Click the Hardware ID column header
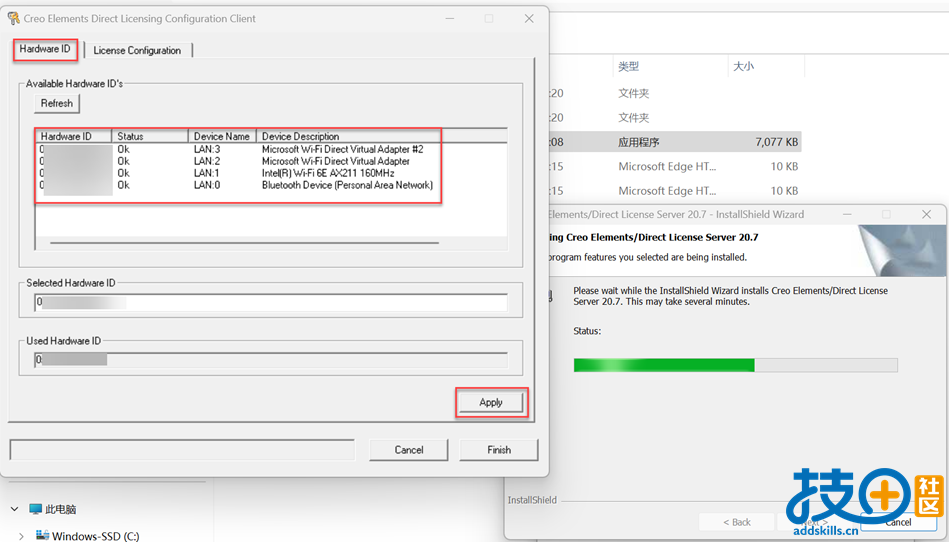Screen dimensions: 950x542 coord(74,136)
